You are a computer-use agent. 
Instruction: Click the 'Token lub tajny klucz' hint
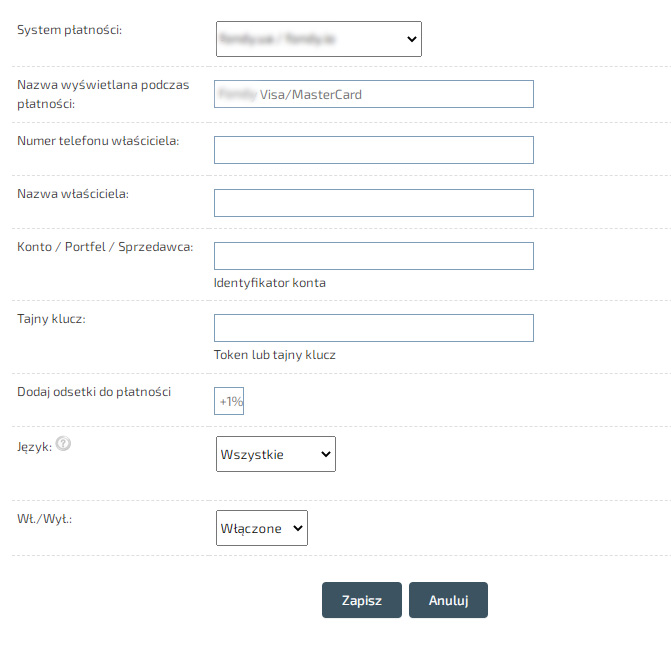275,355
